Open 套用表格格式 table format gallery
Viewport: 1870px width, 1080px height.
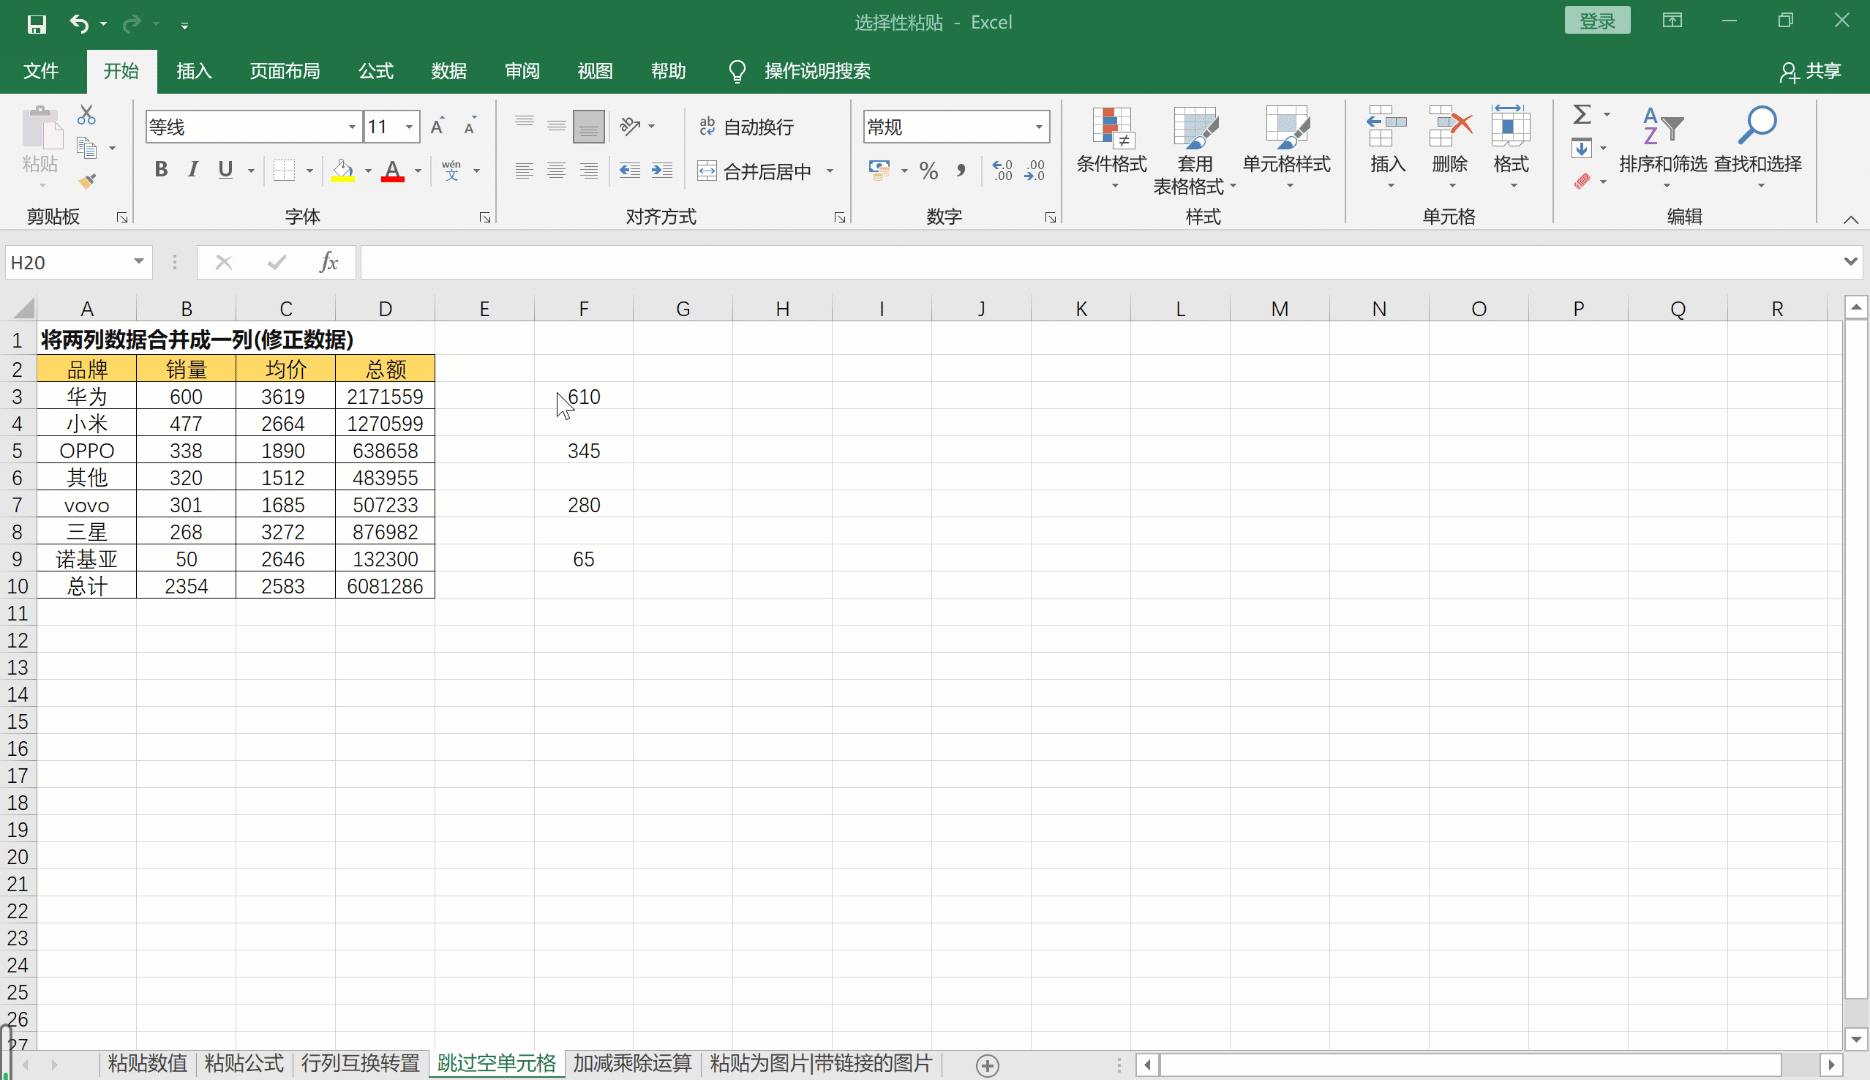click(1194, 150)
